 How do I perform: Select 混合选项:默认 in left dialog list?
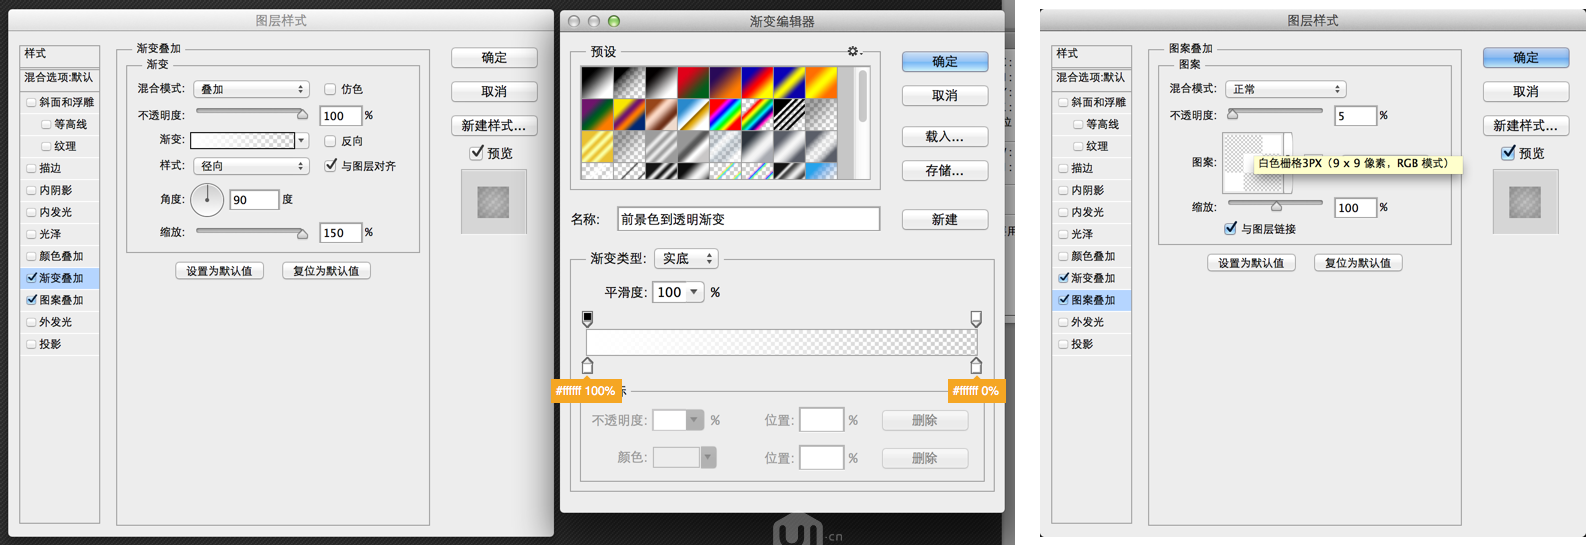[x=60, y=77]
